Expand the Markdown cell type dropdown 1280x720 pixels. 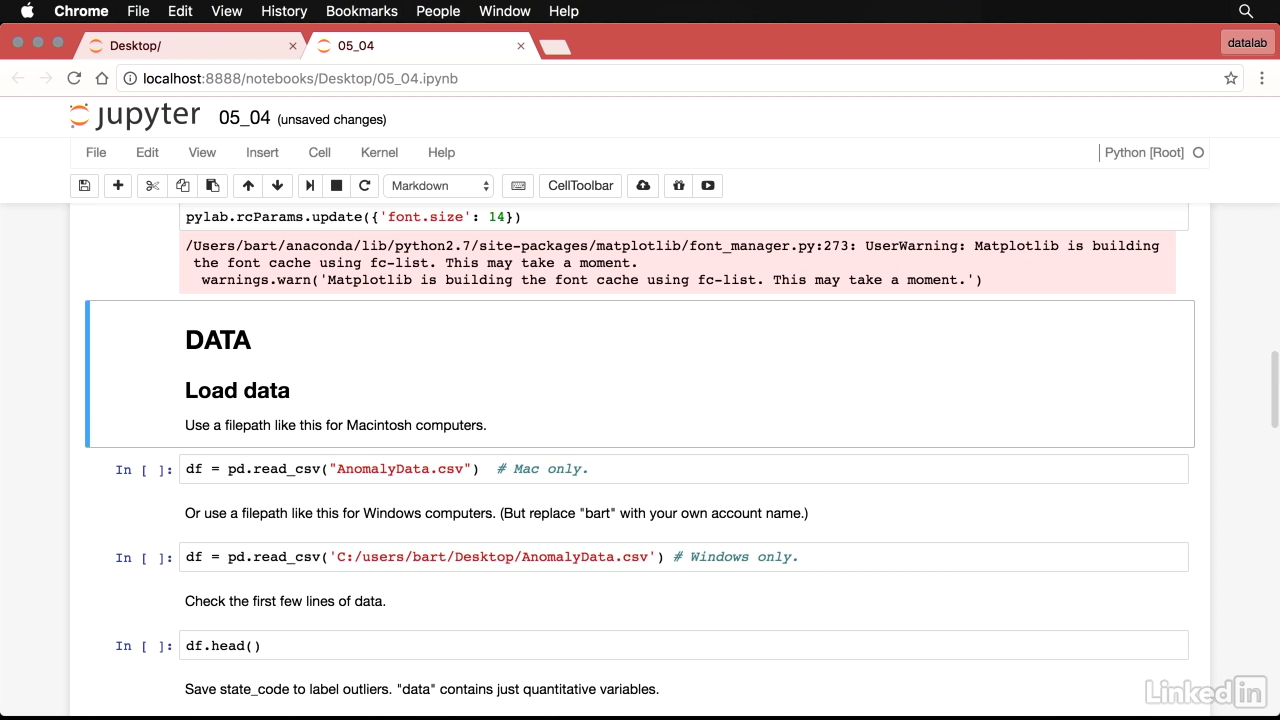440,186
